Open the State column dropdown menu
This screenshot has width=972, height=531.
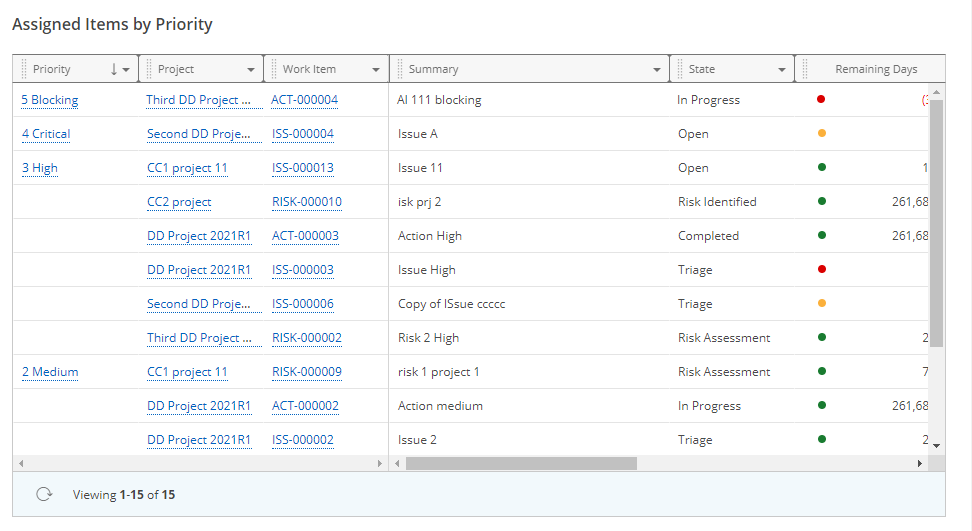click(x=782, y=70)
